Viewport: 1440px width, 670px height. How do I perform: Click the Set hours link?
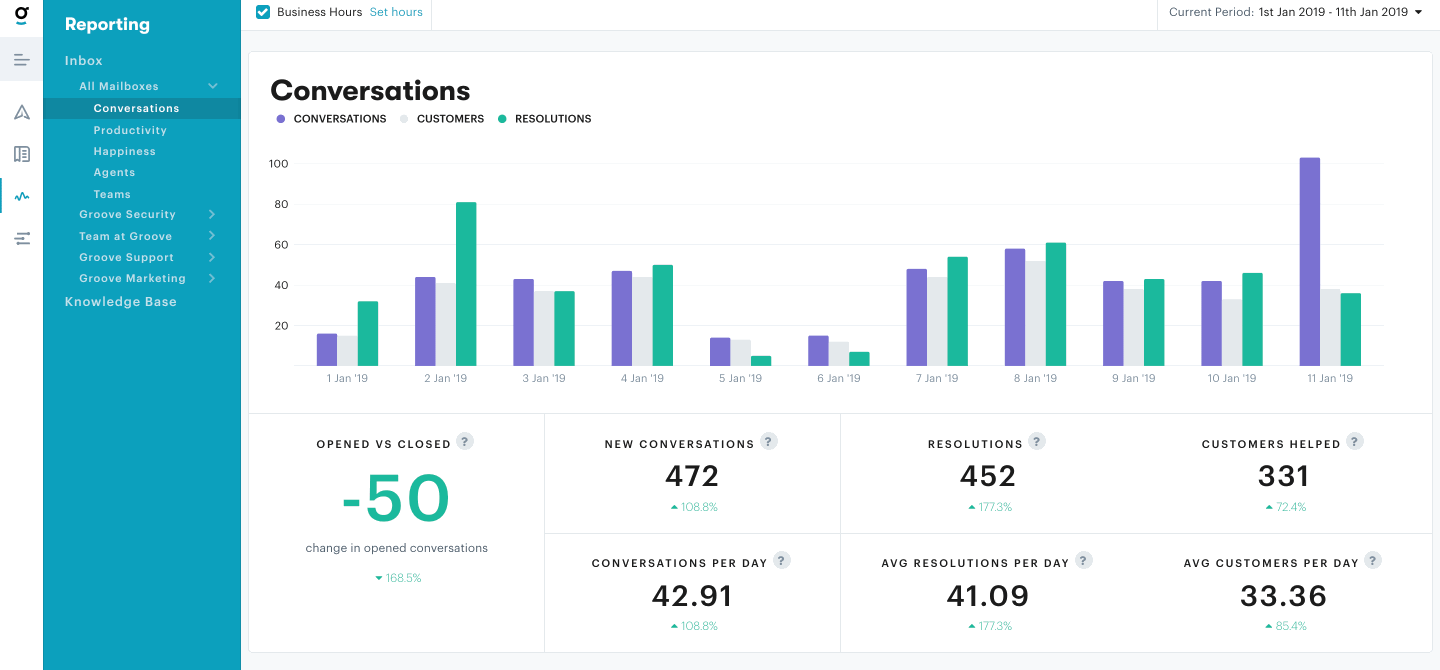coord(396,11)
